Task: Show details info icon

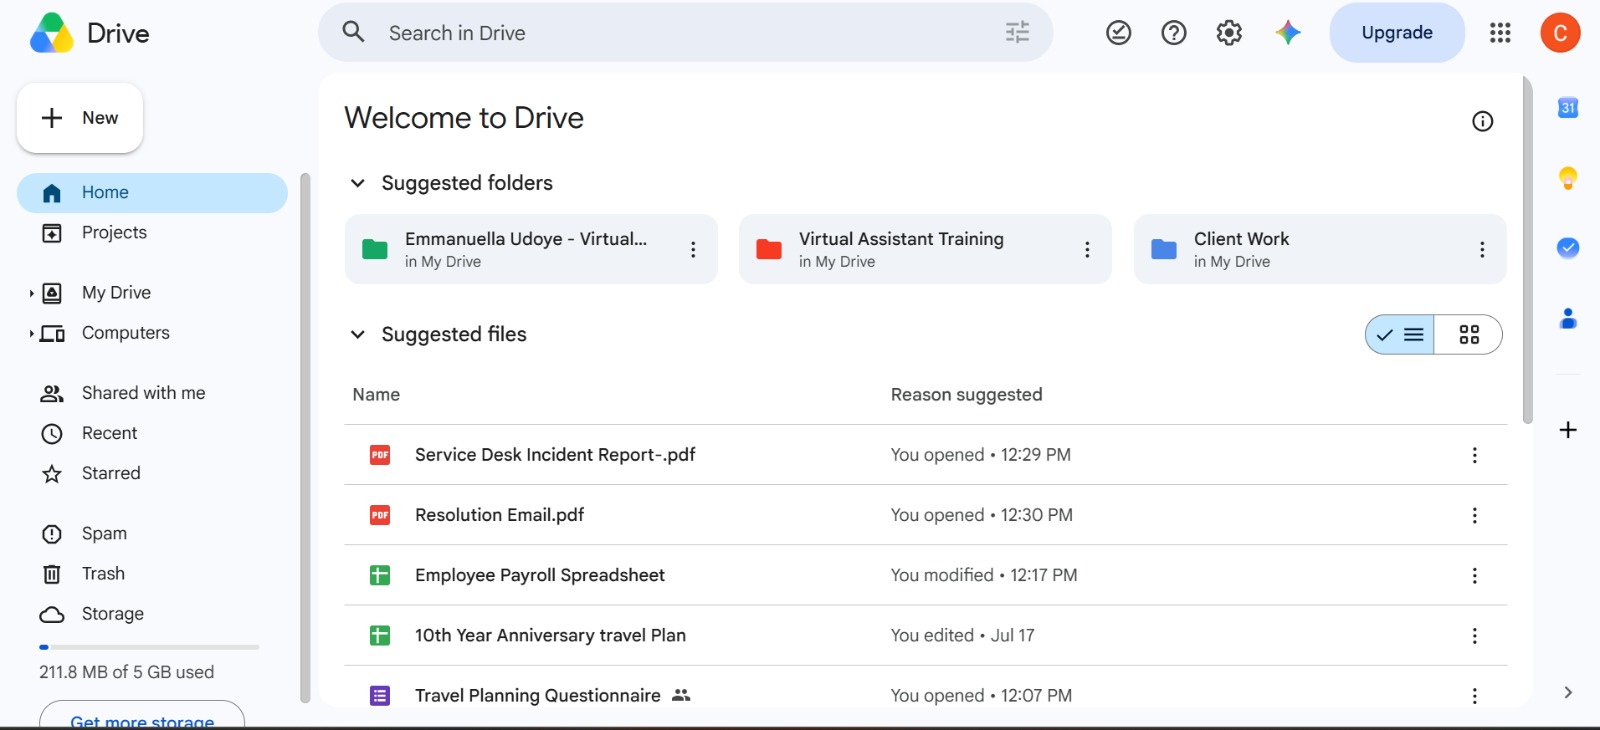Action: (1482, 121)
